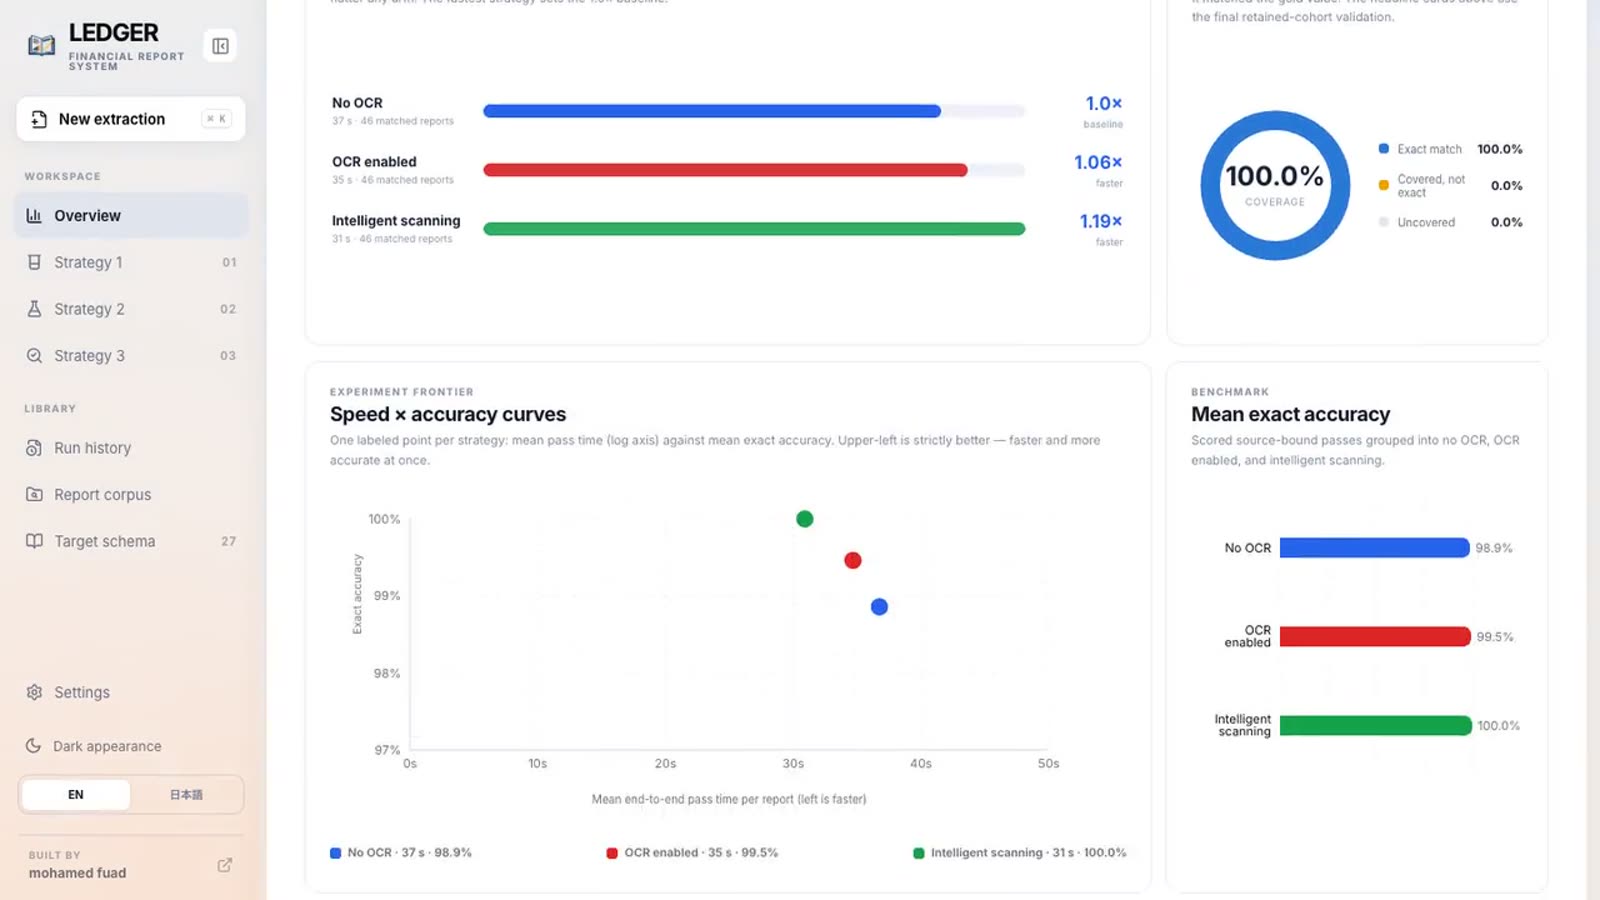This screenshot has width=1600, height=900.
Task: Click the Strategy 2 flask icon
Action: click(x=34, y=309)
